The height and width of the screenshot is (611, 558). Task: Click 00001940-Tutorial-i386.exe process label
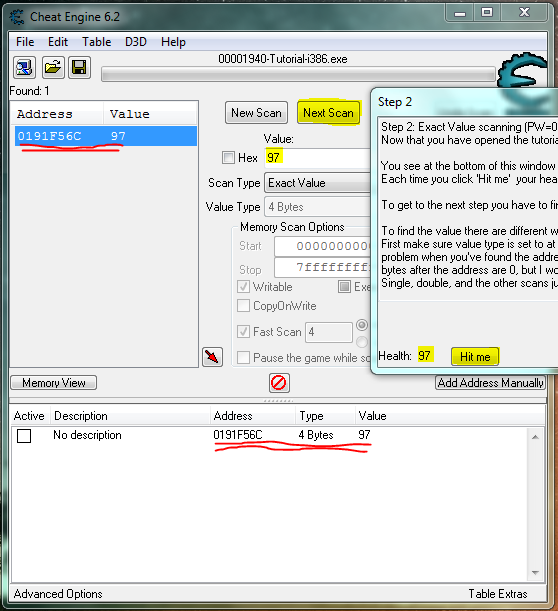(x=283, y=59)
